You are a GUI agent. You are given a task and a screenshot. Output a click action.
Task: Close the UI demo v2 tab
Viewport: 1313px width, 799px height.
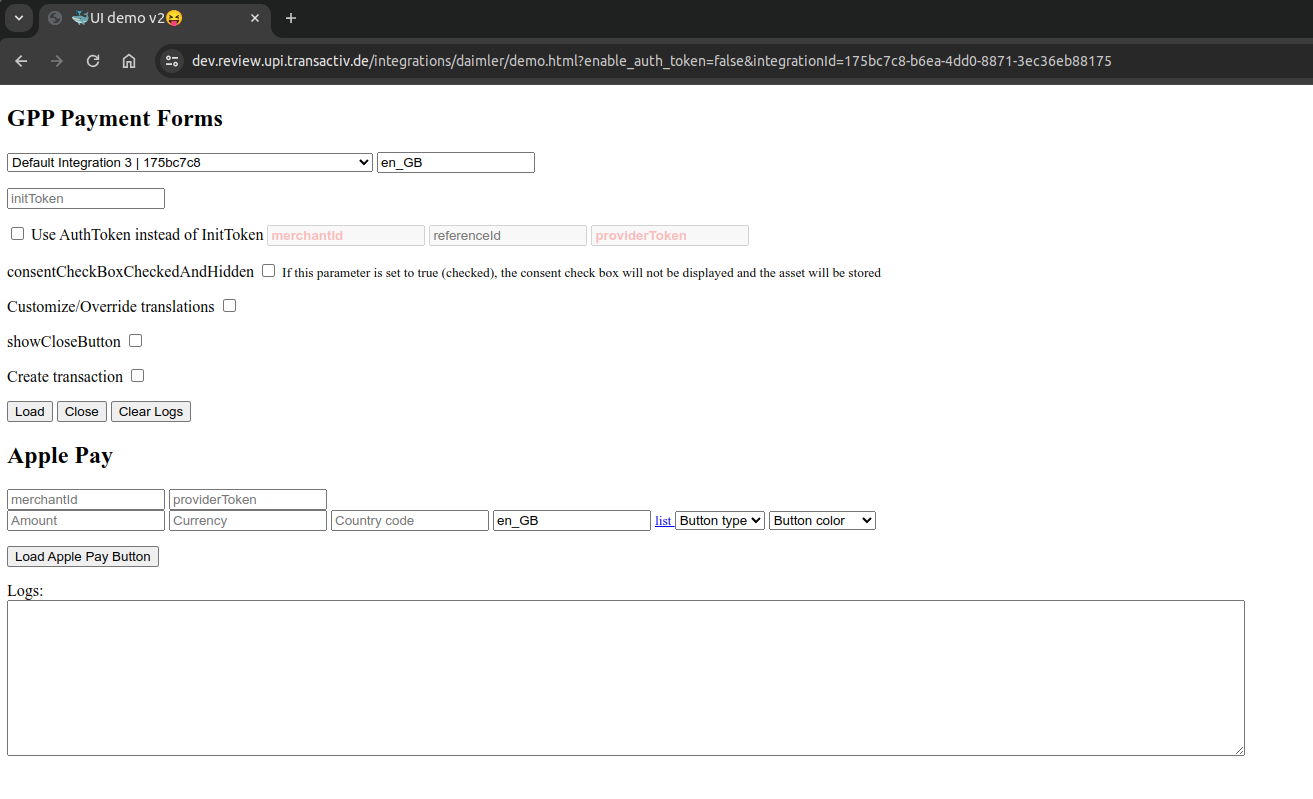click(x=256, y=18)
